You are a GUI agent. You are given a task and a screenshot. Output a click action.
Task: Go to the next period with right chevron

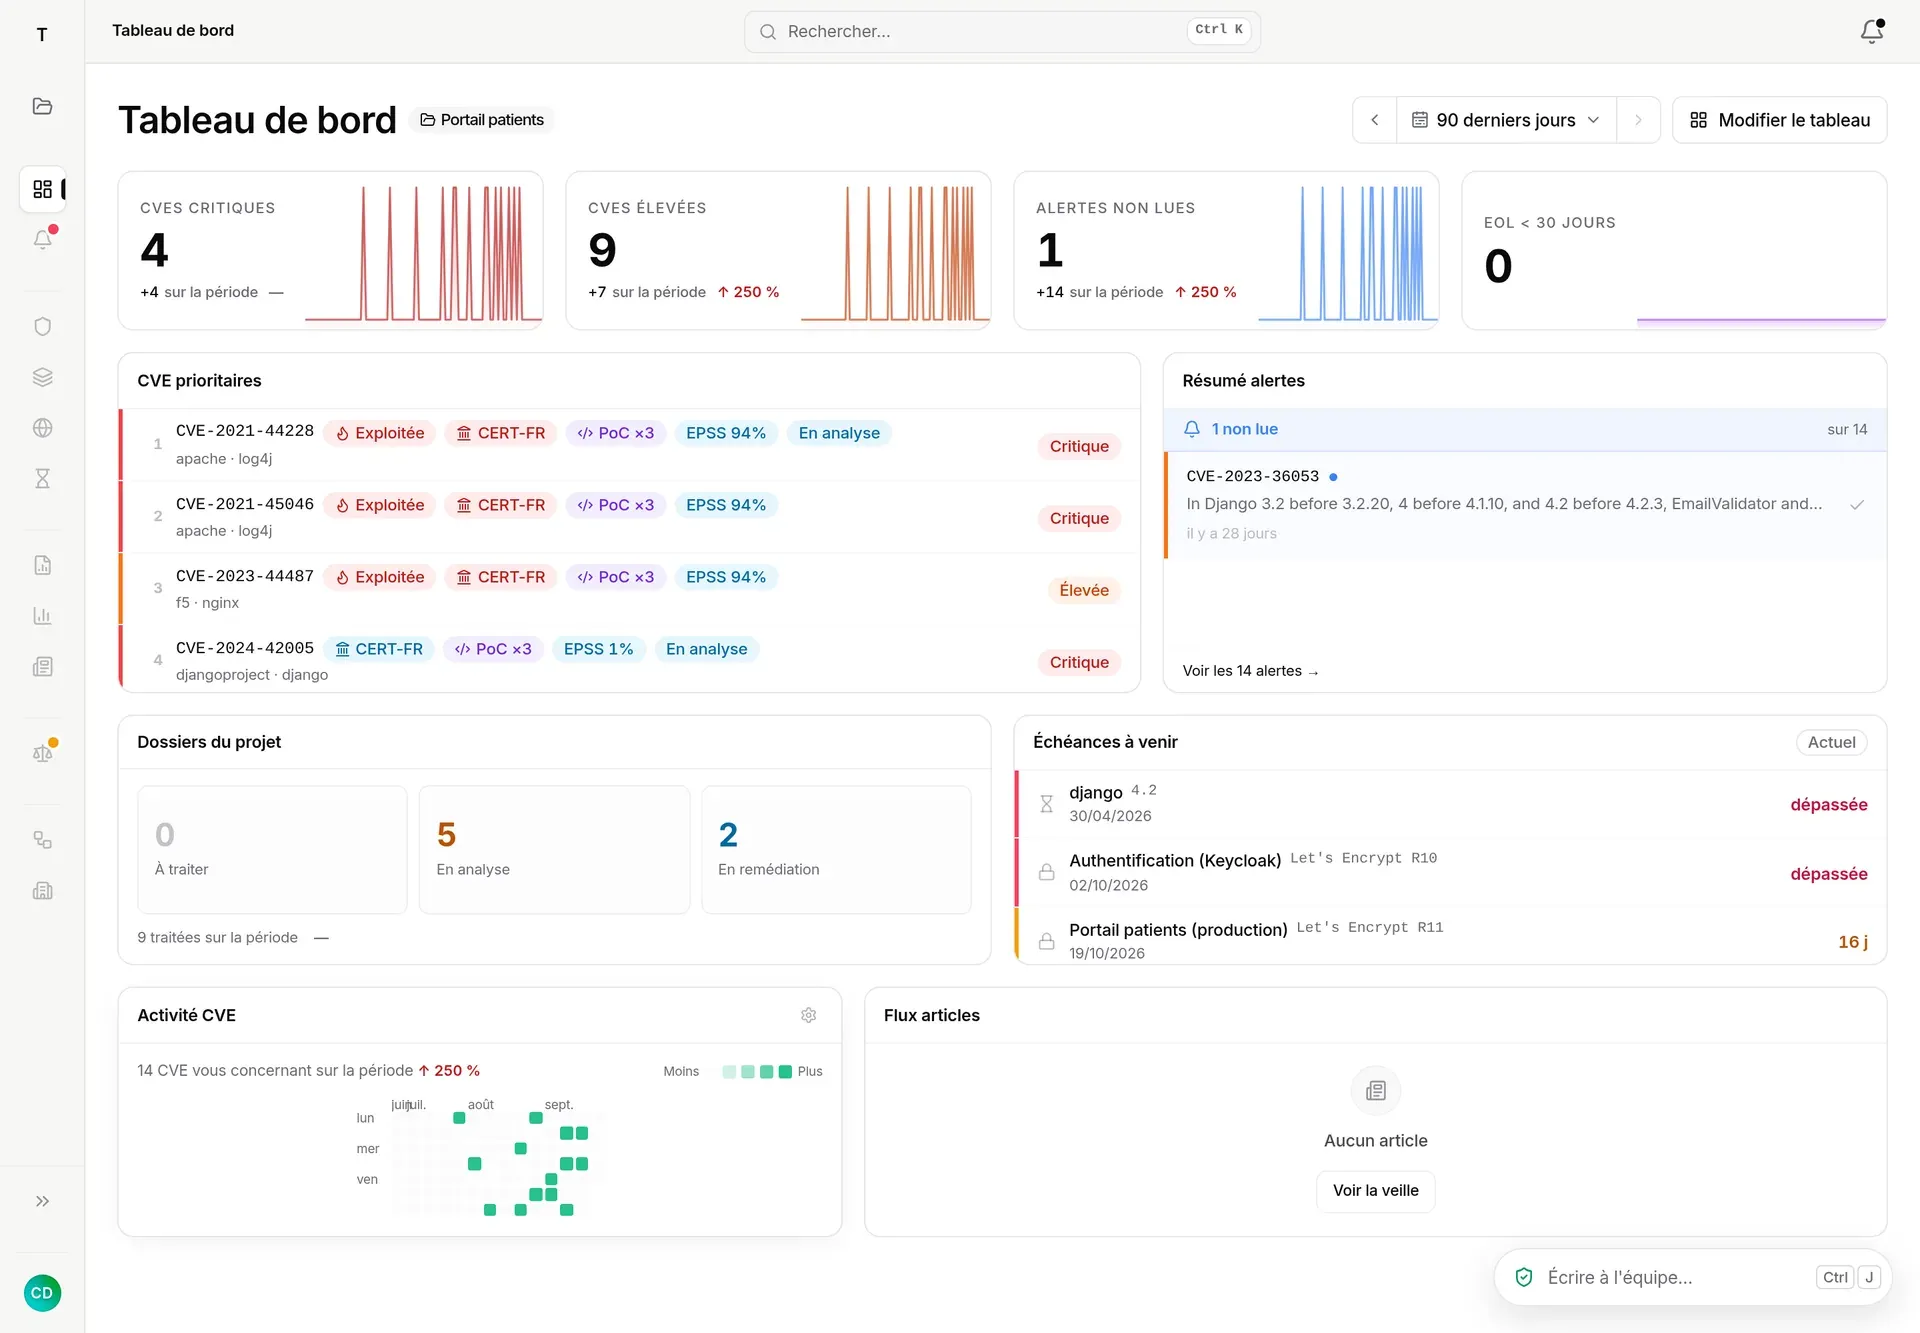[1638, 120]
